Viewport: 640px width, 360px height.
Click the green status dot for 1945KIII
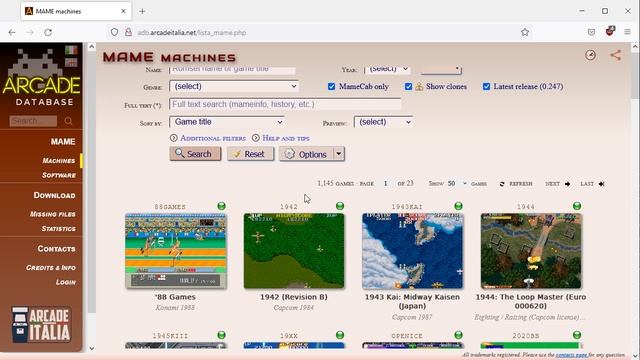(x=221, y=335)
